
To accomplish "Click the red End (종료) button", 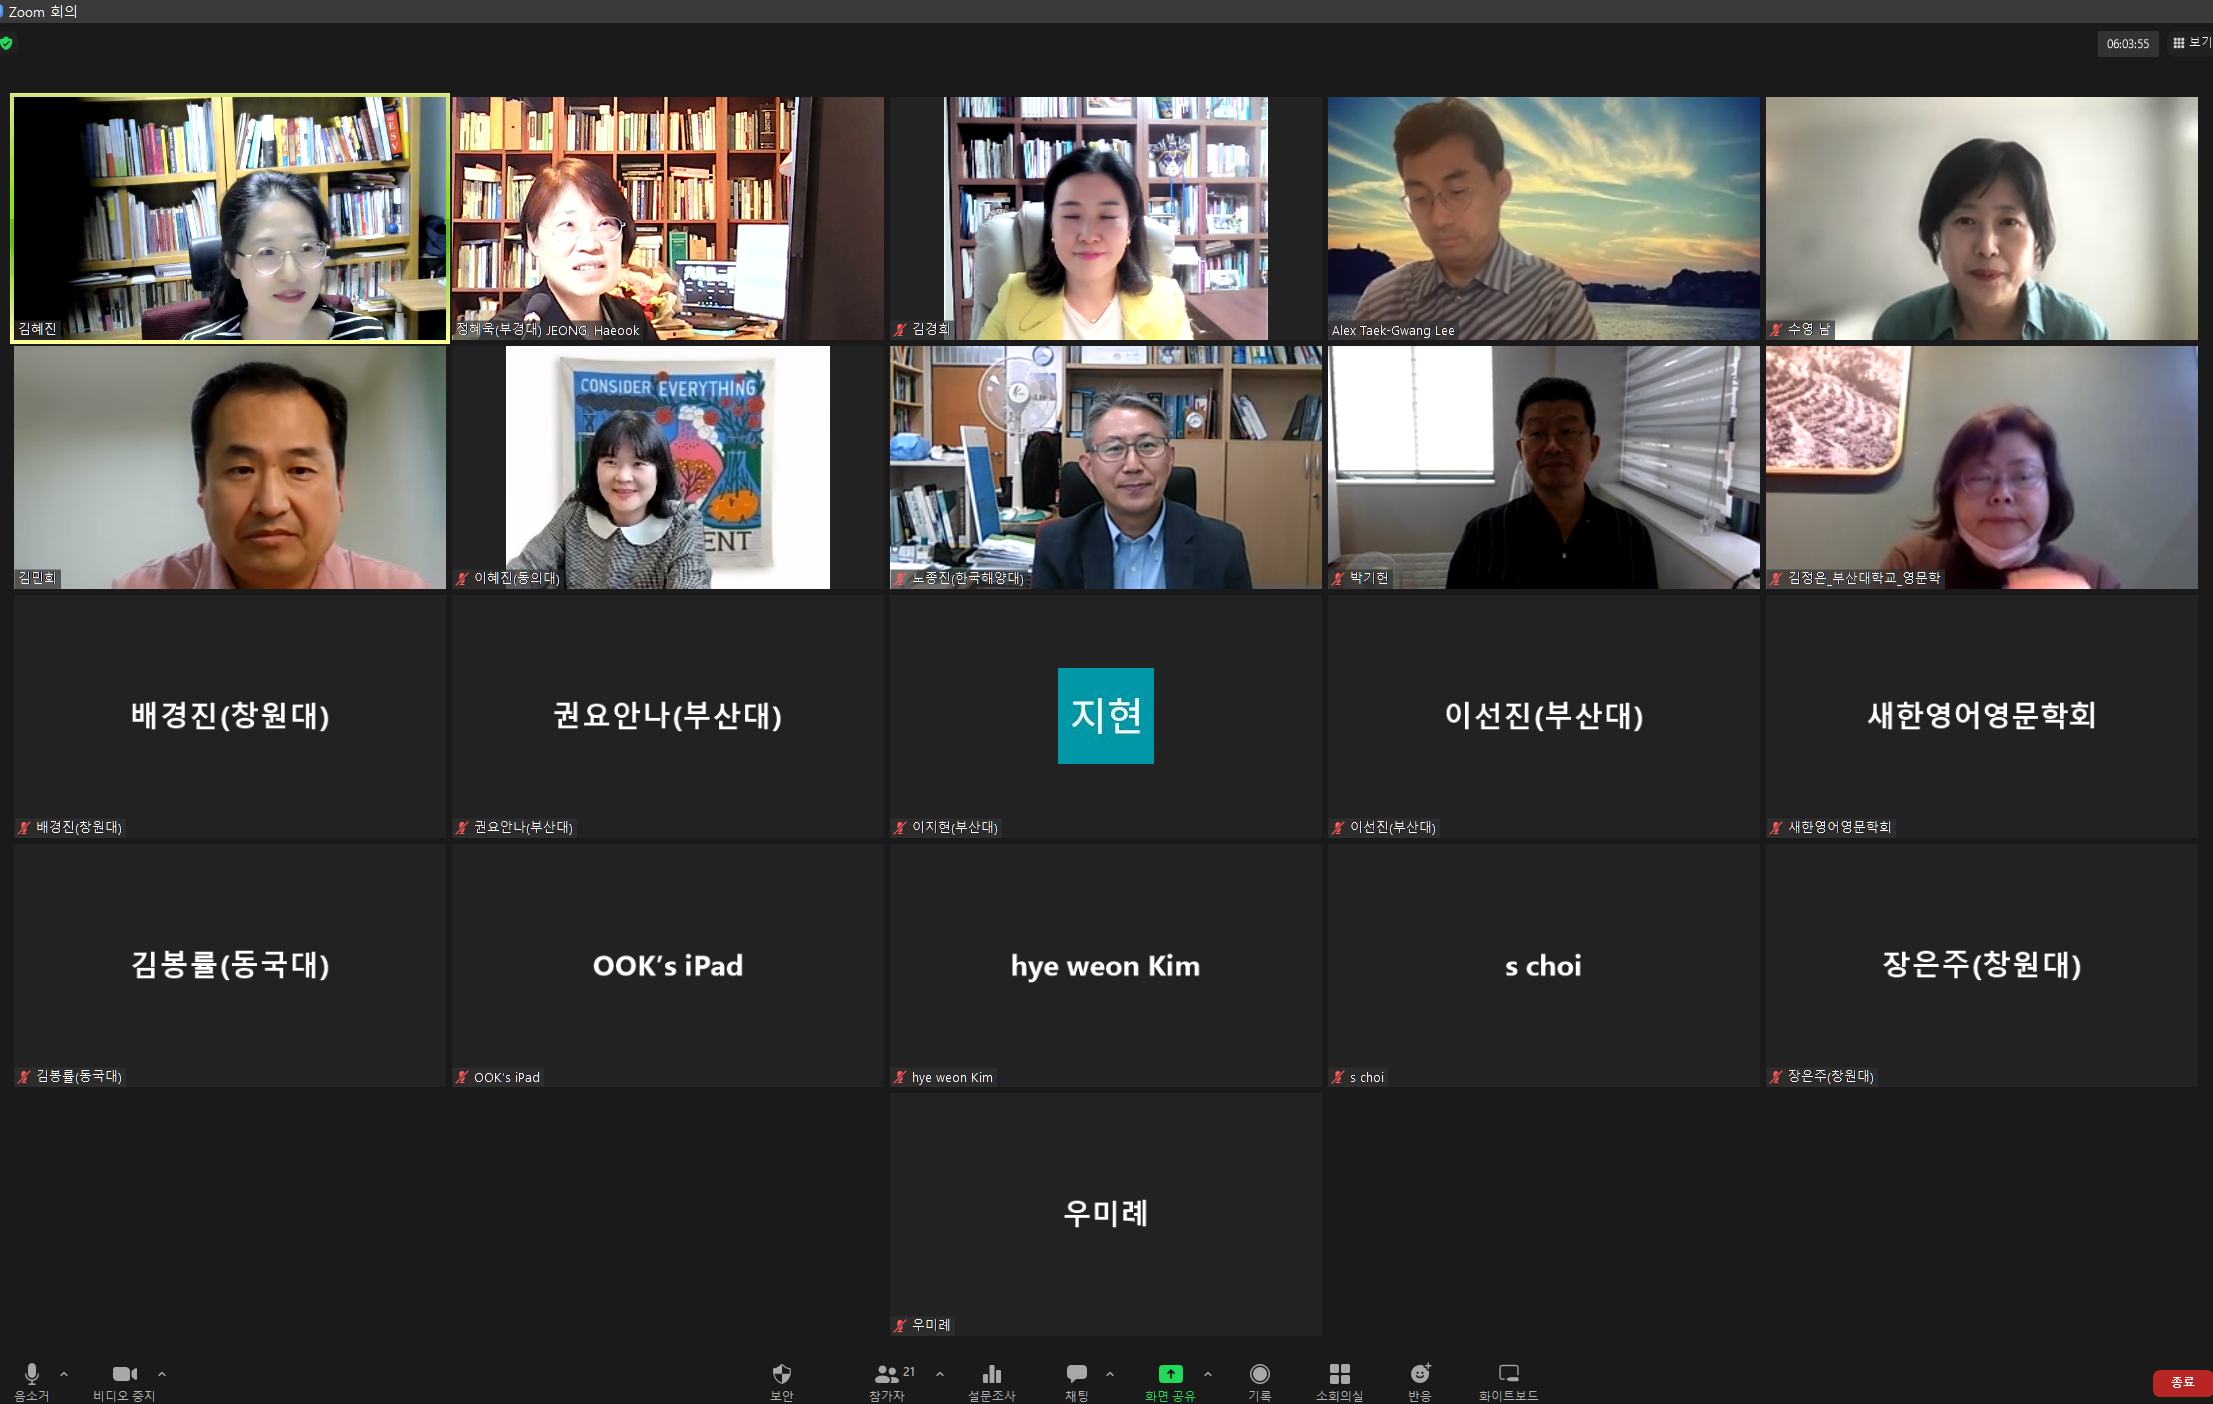I will click(2181, 1382).
